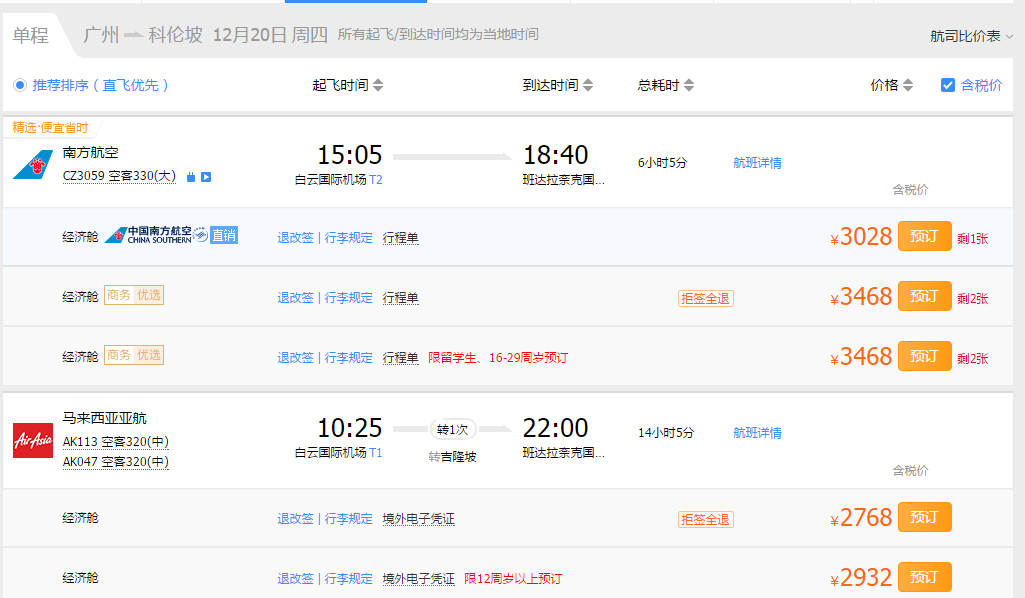Click the 精选·便宜省时 tag
Viewport: 1025px width, 598px height.
tap(50, 127)
